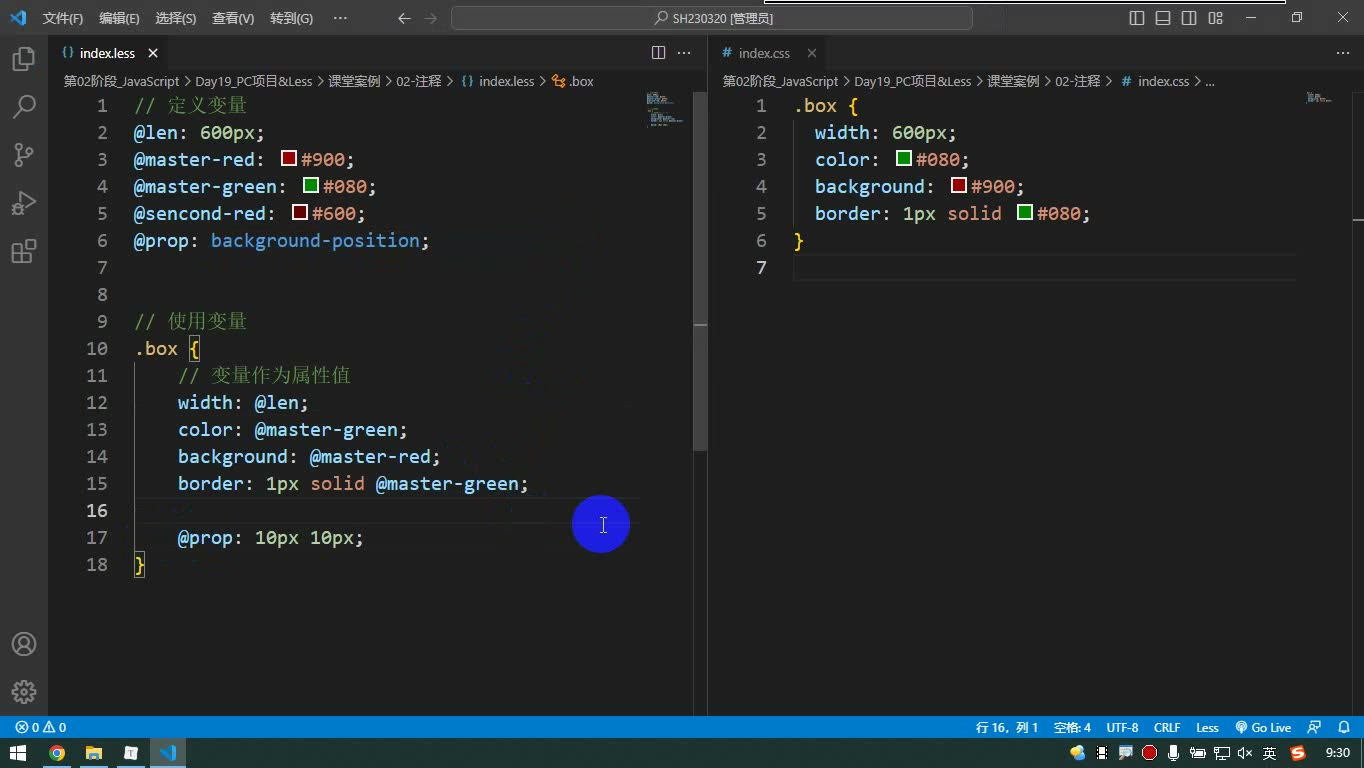Select Less language mode in status bar

point(1208,727)
